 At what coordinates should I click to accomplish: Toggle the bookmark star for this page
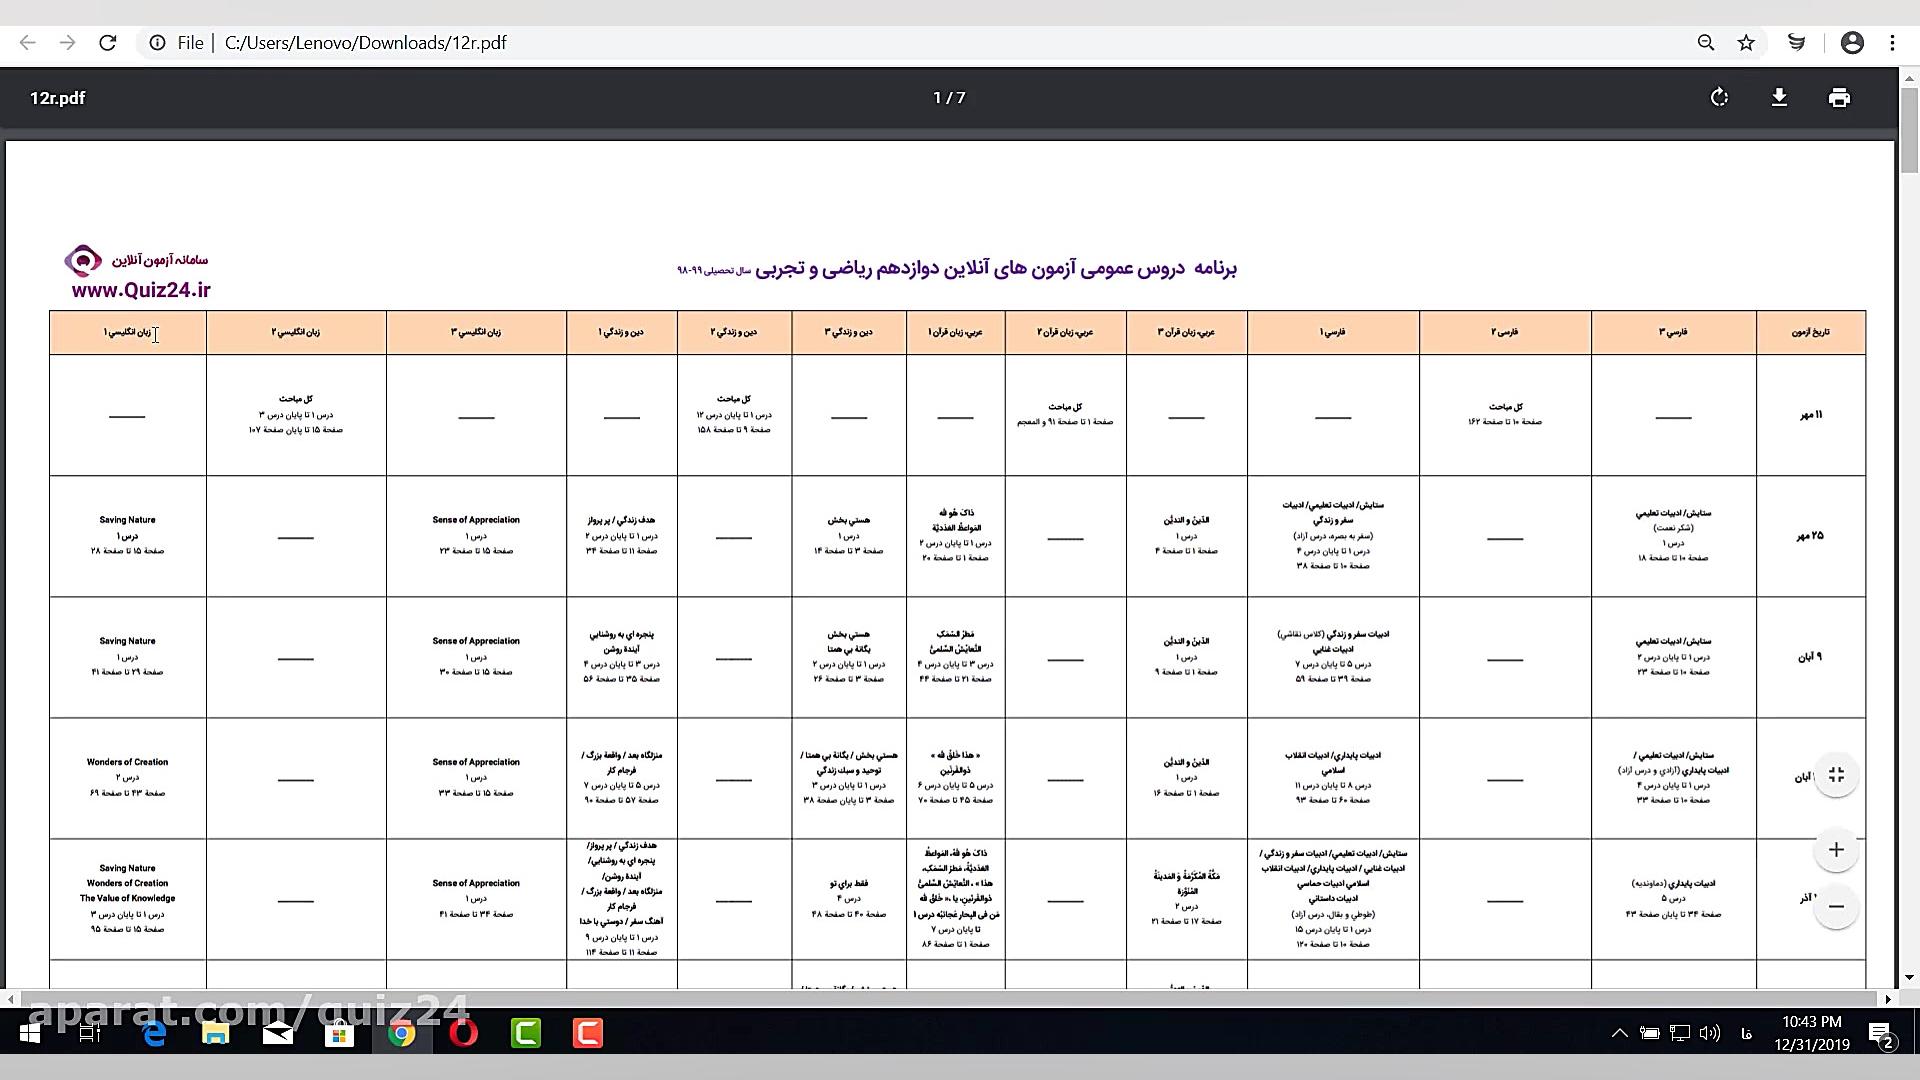[1746, 42]
